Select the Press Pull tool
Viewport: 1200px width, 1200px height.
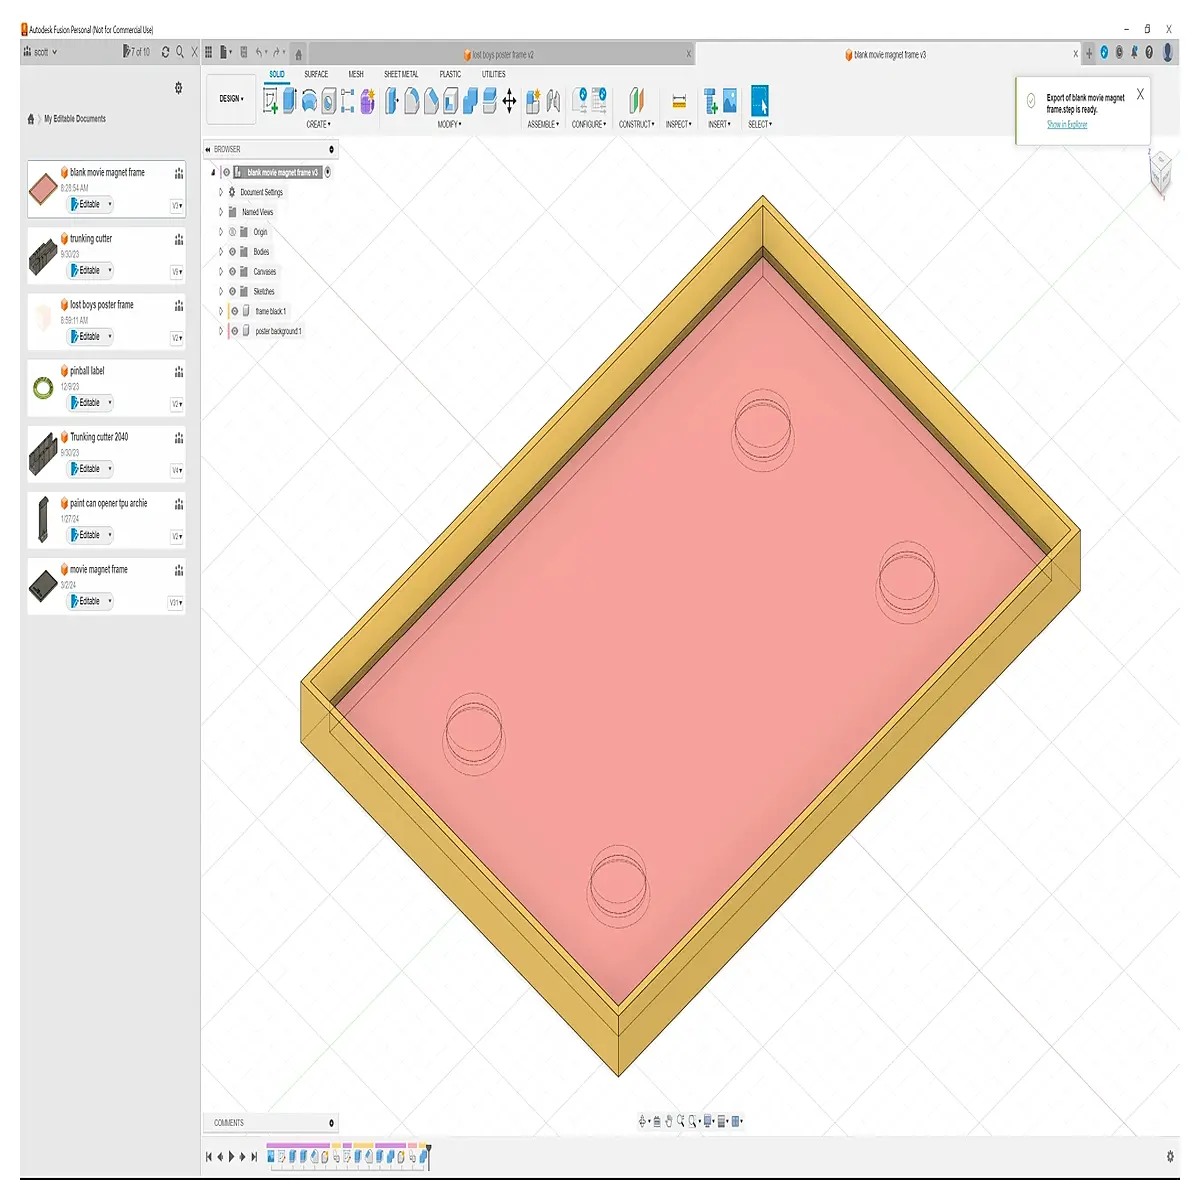click(x=392, y=100)
